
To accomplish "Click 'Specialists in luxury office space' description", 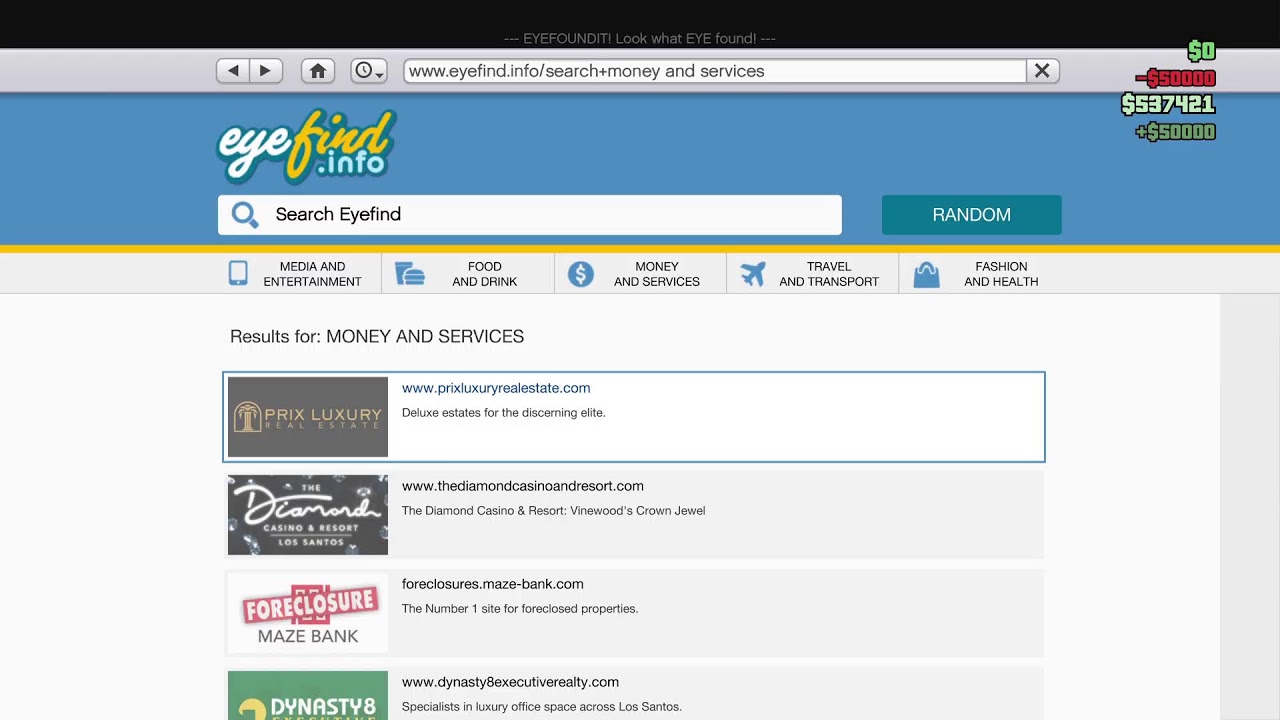I will coord(542,707).
